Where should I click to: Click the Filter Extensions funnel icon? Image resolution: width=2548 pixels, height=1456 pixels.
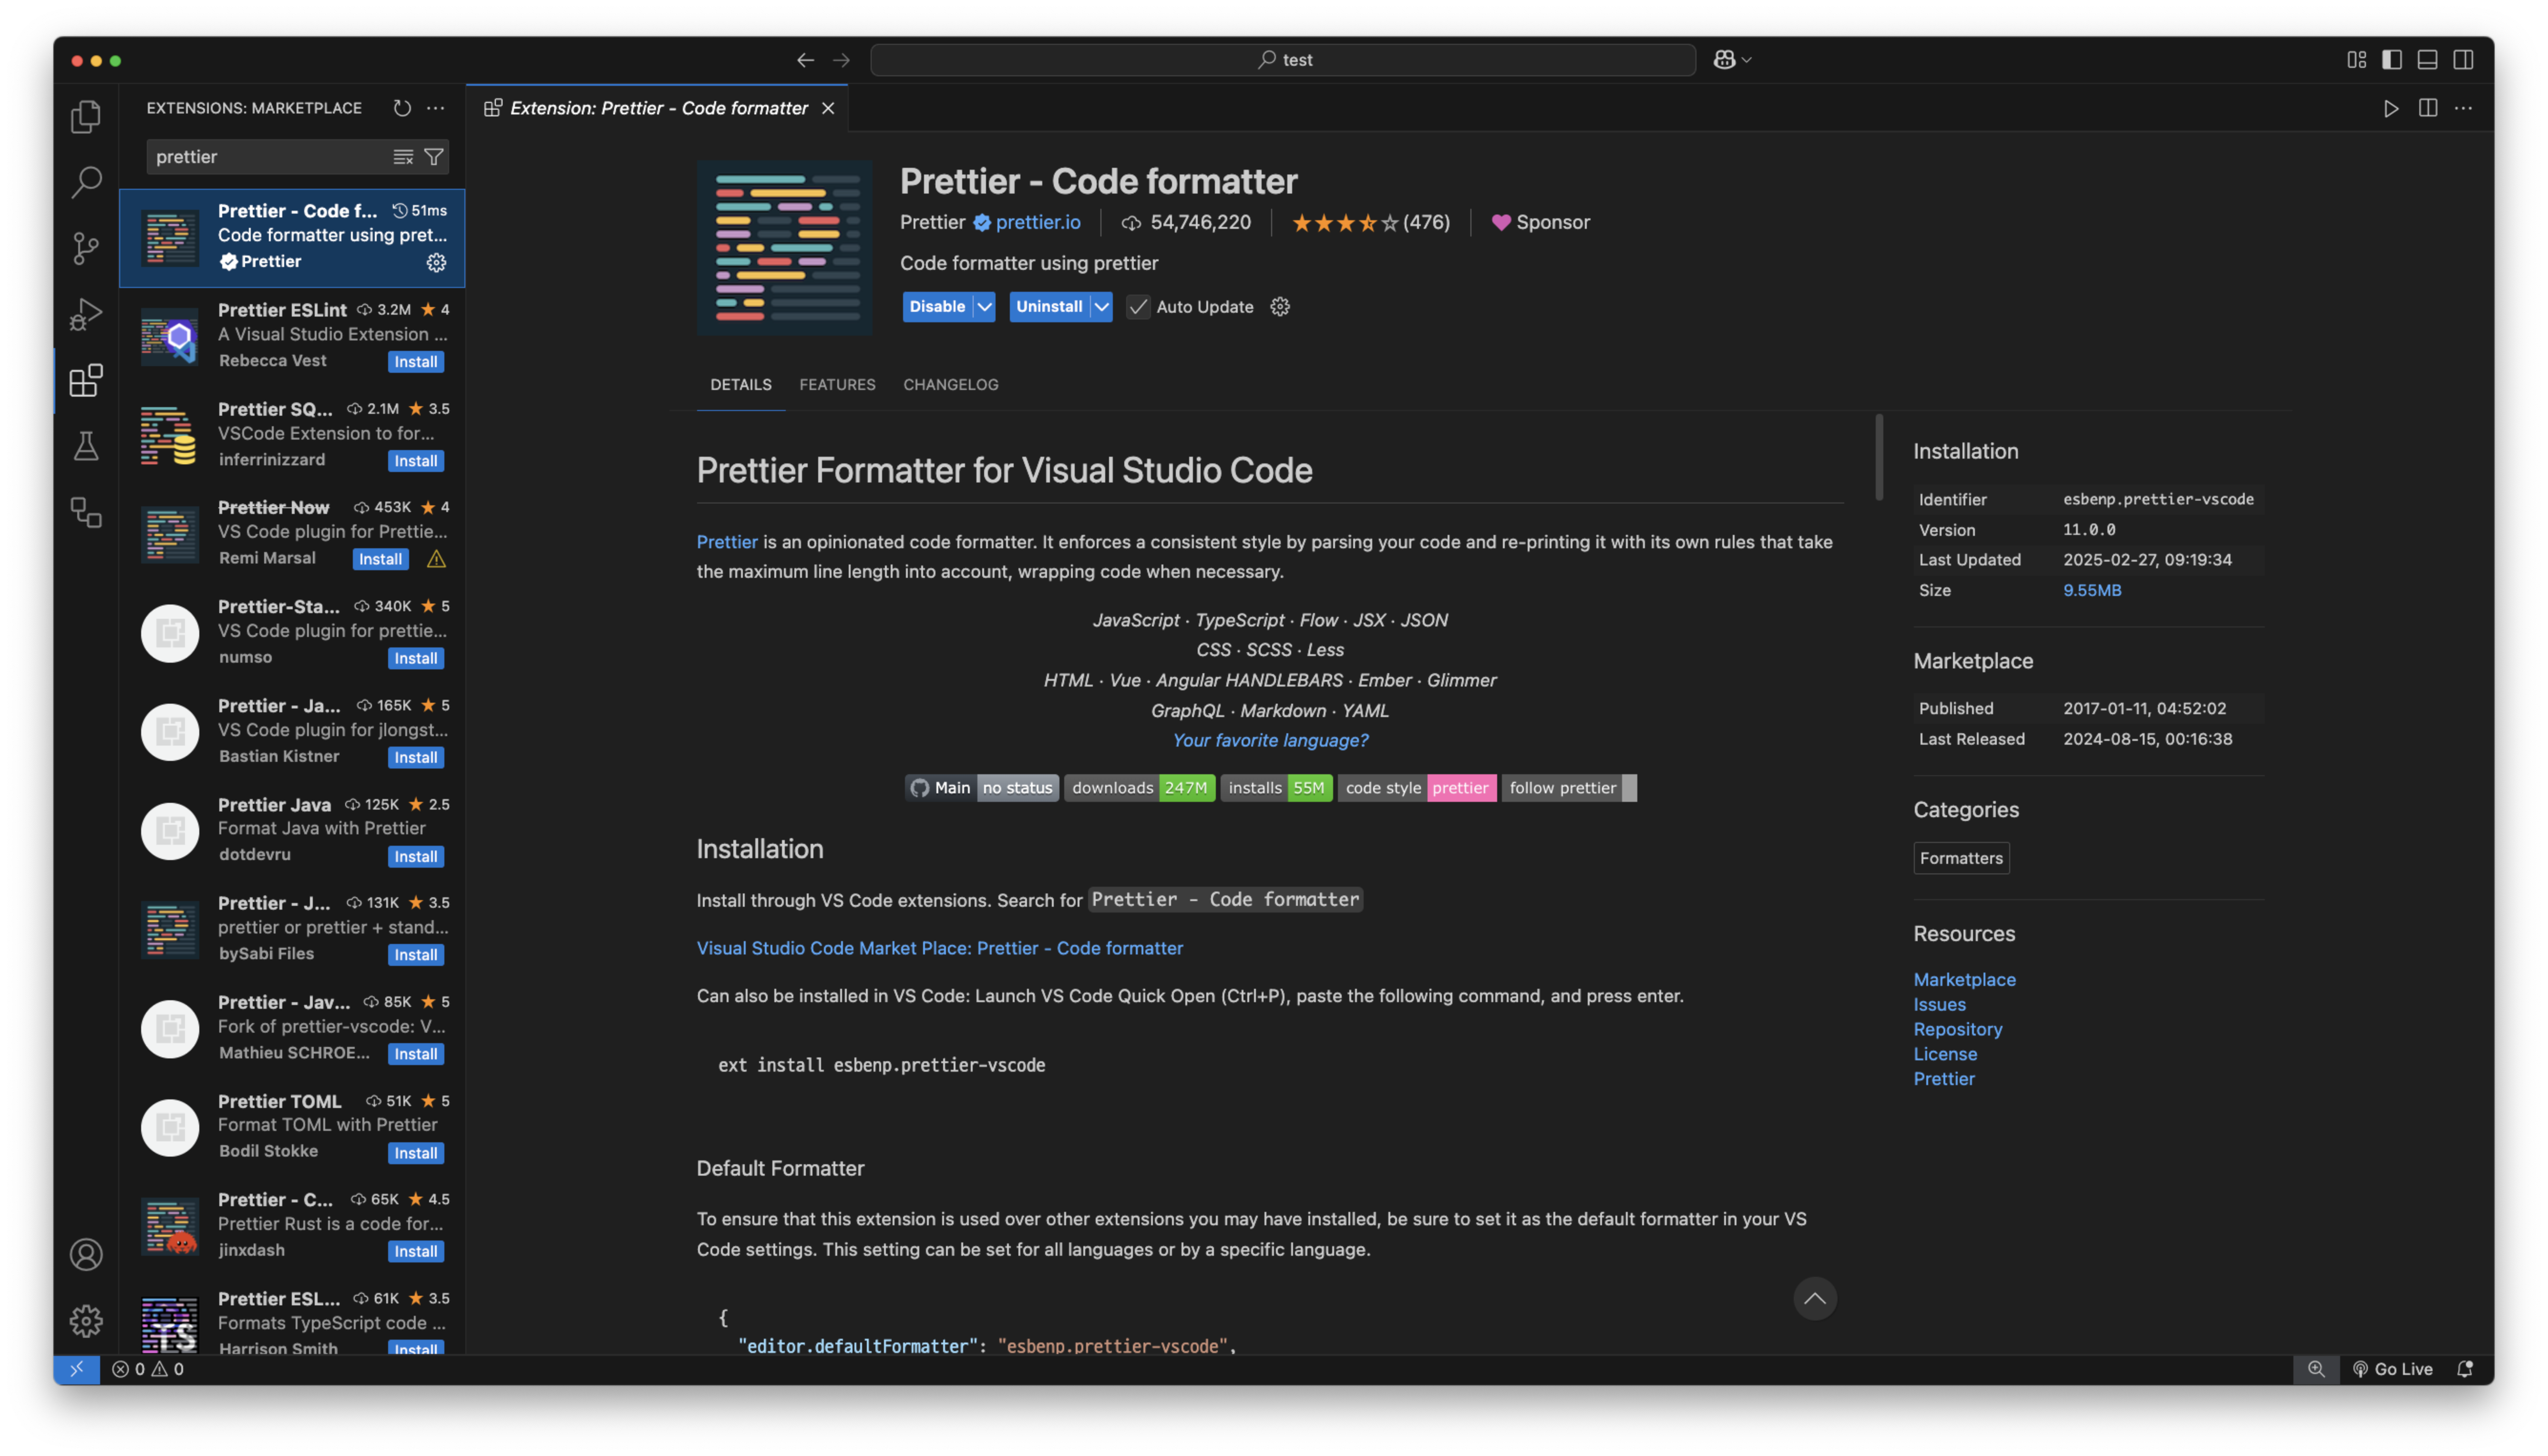434,157
